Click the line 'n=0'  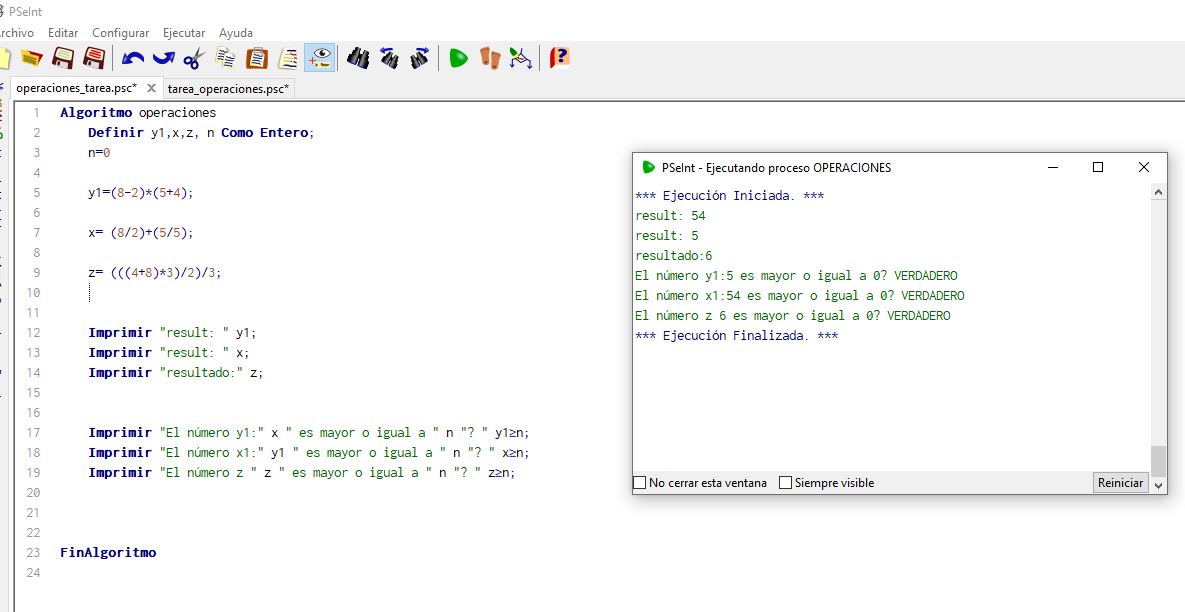99,153
